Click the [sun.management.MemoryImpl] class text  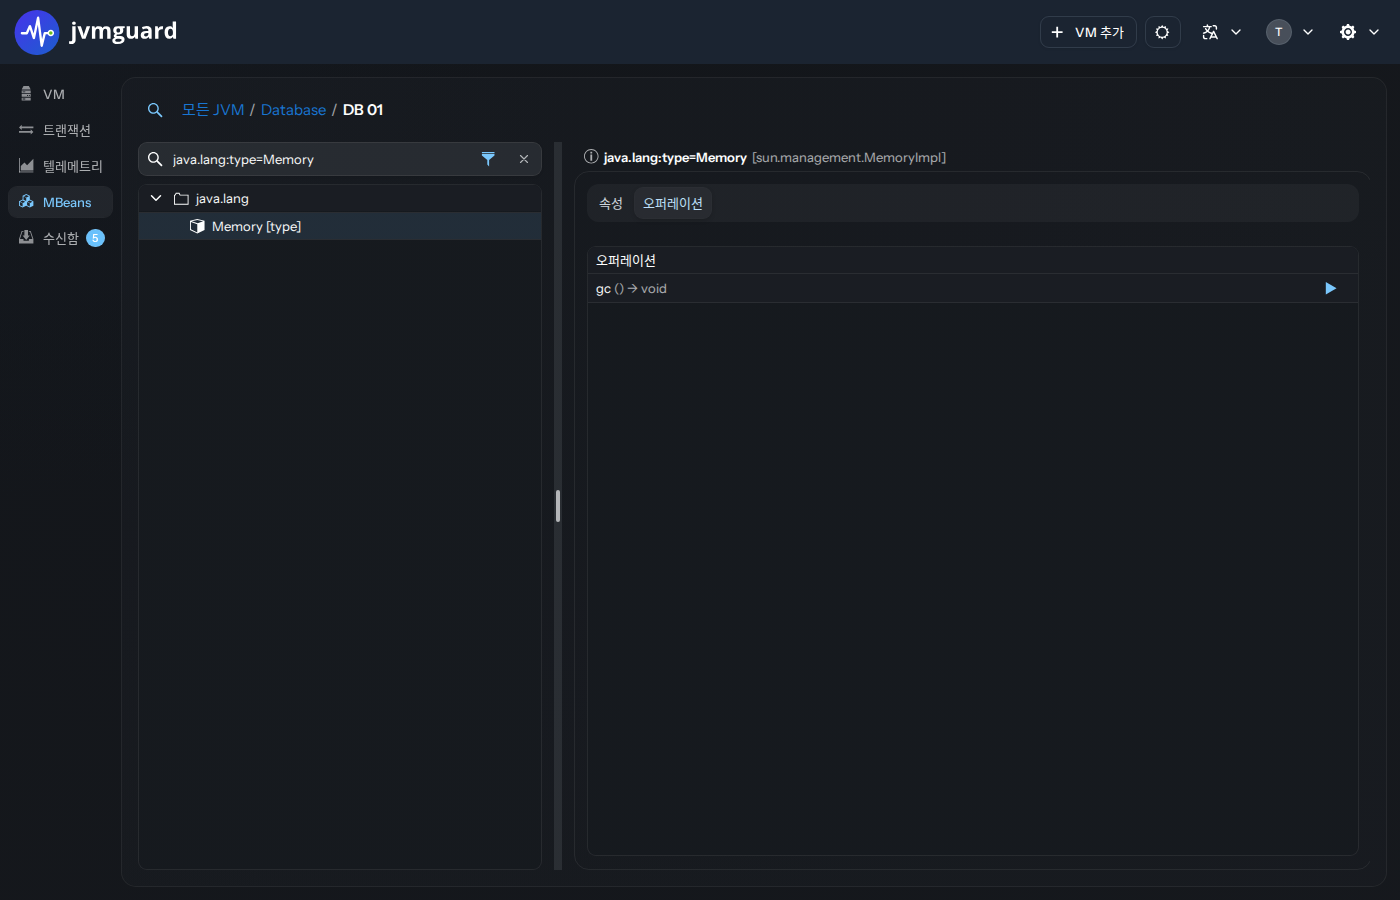coord(849,158)
